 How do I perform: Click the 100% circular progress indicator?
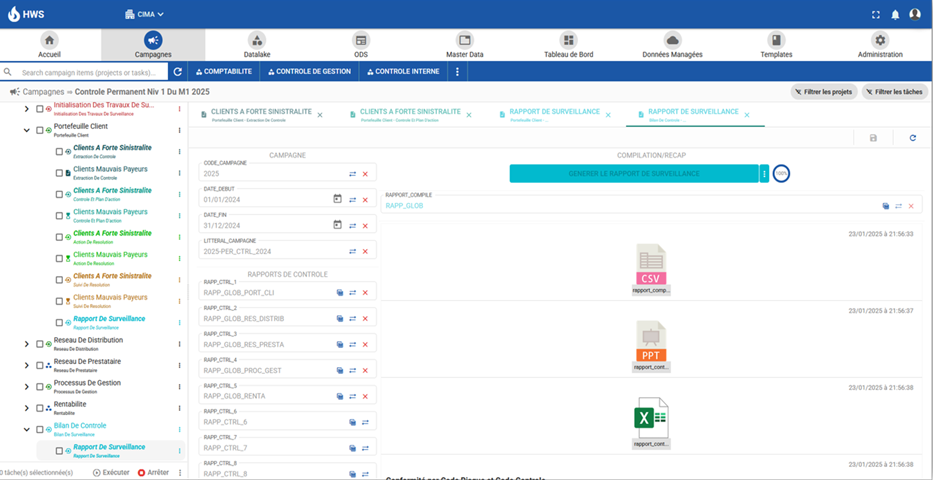coord(781,174)
